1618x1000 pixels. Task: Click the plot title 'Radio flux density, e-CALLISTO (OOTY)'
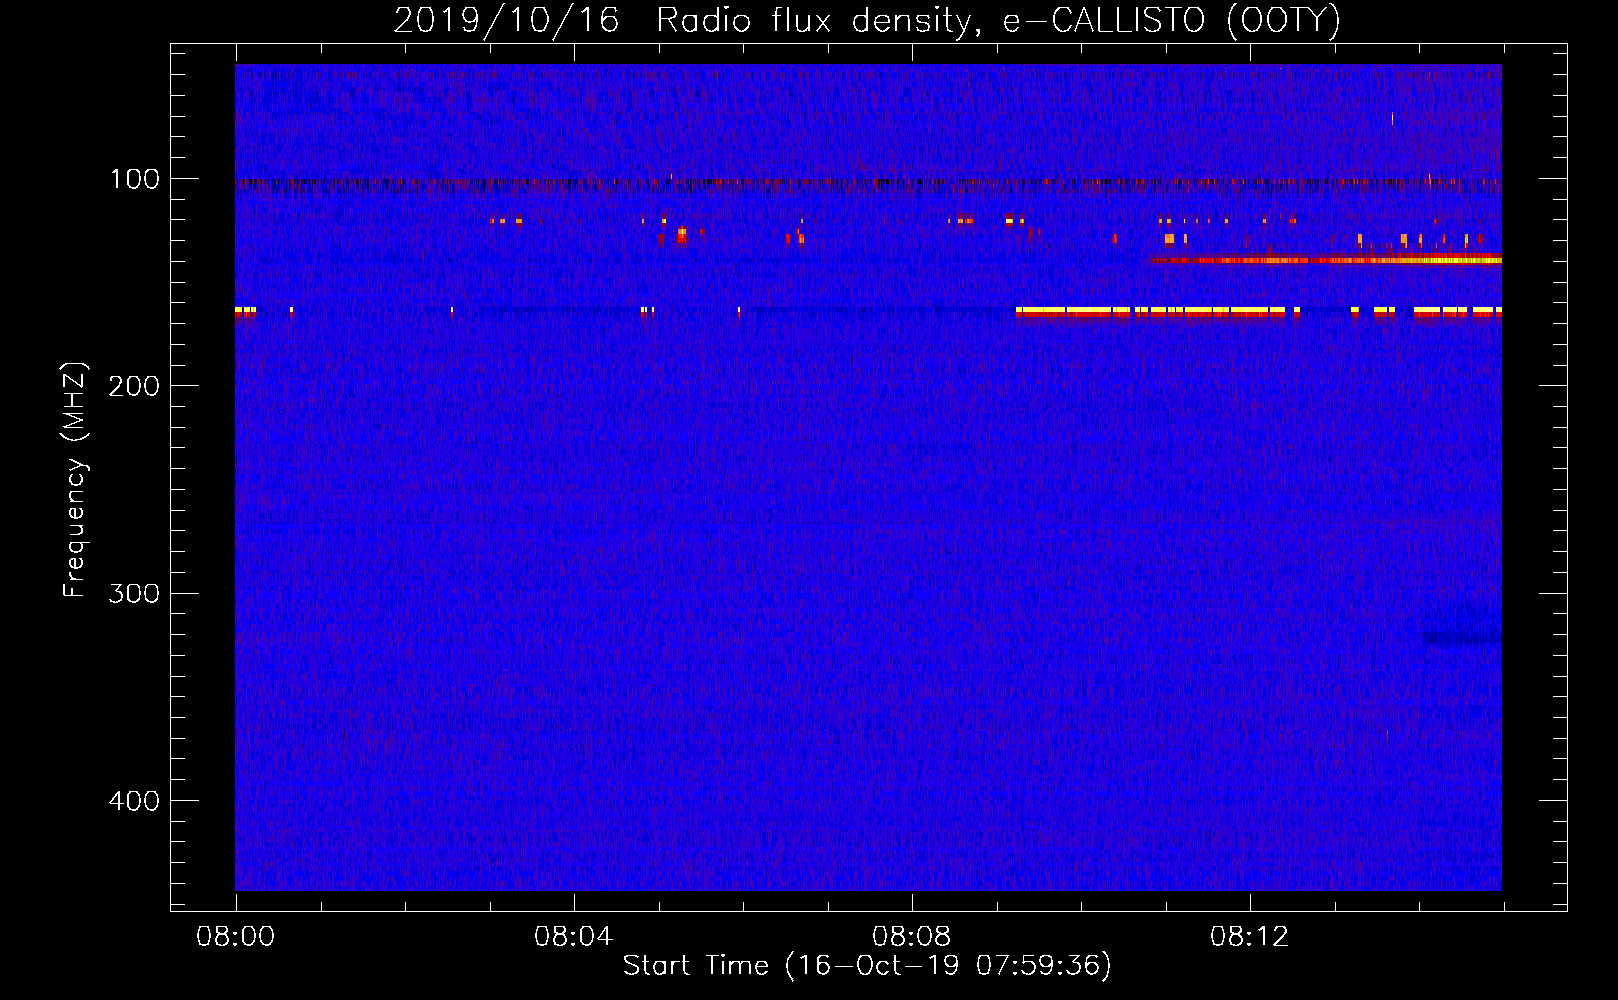[x=998, y=21]
